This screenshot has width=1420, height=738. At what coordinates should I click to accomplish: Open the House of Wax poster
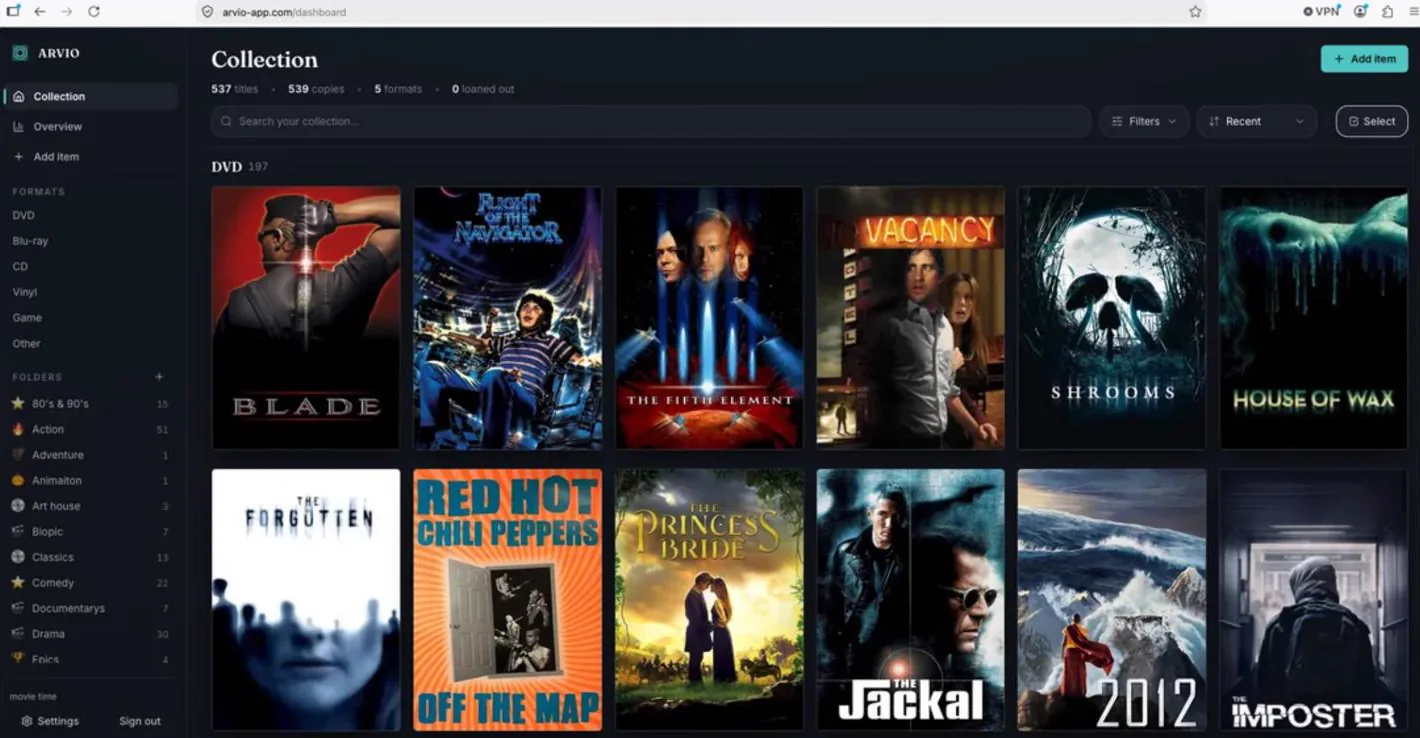(1314, 318)
